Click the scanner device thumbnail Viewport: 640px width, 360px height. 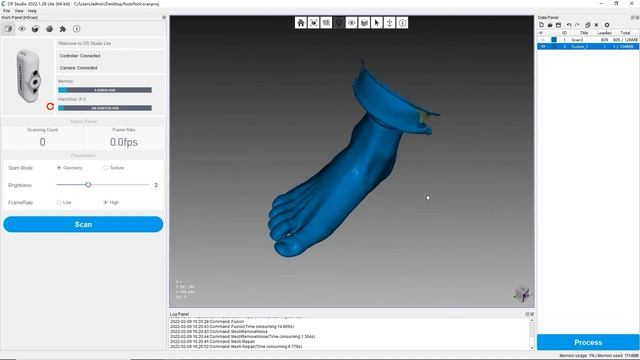(x=29, y=76)
